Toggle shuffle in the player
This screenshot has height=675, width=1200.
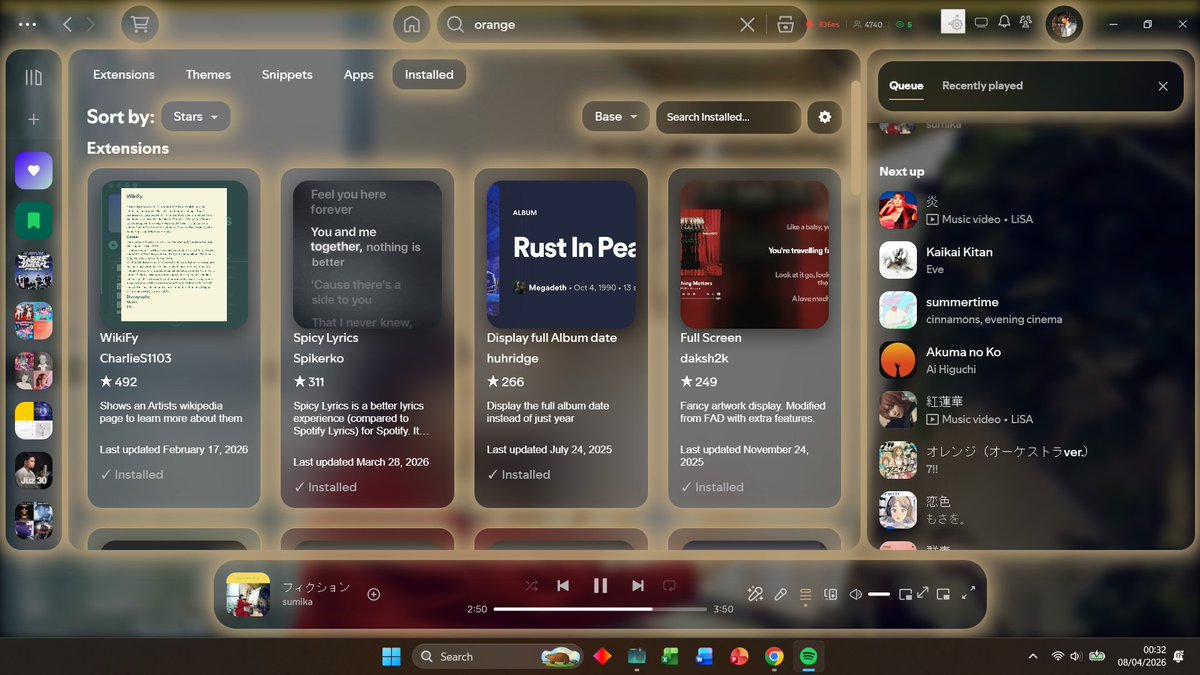532,585
